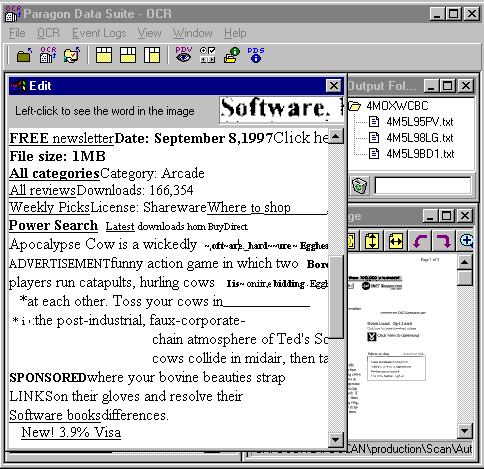This screenshot has width=484, height=469.
Task: Click the Edit window vertical scrollbar thumb
Action: click(x=336, y=297)
